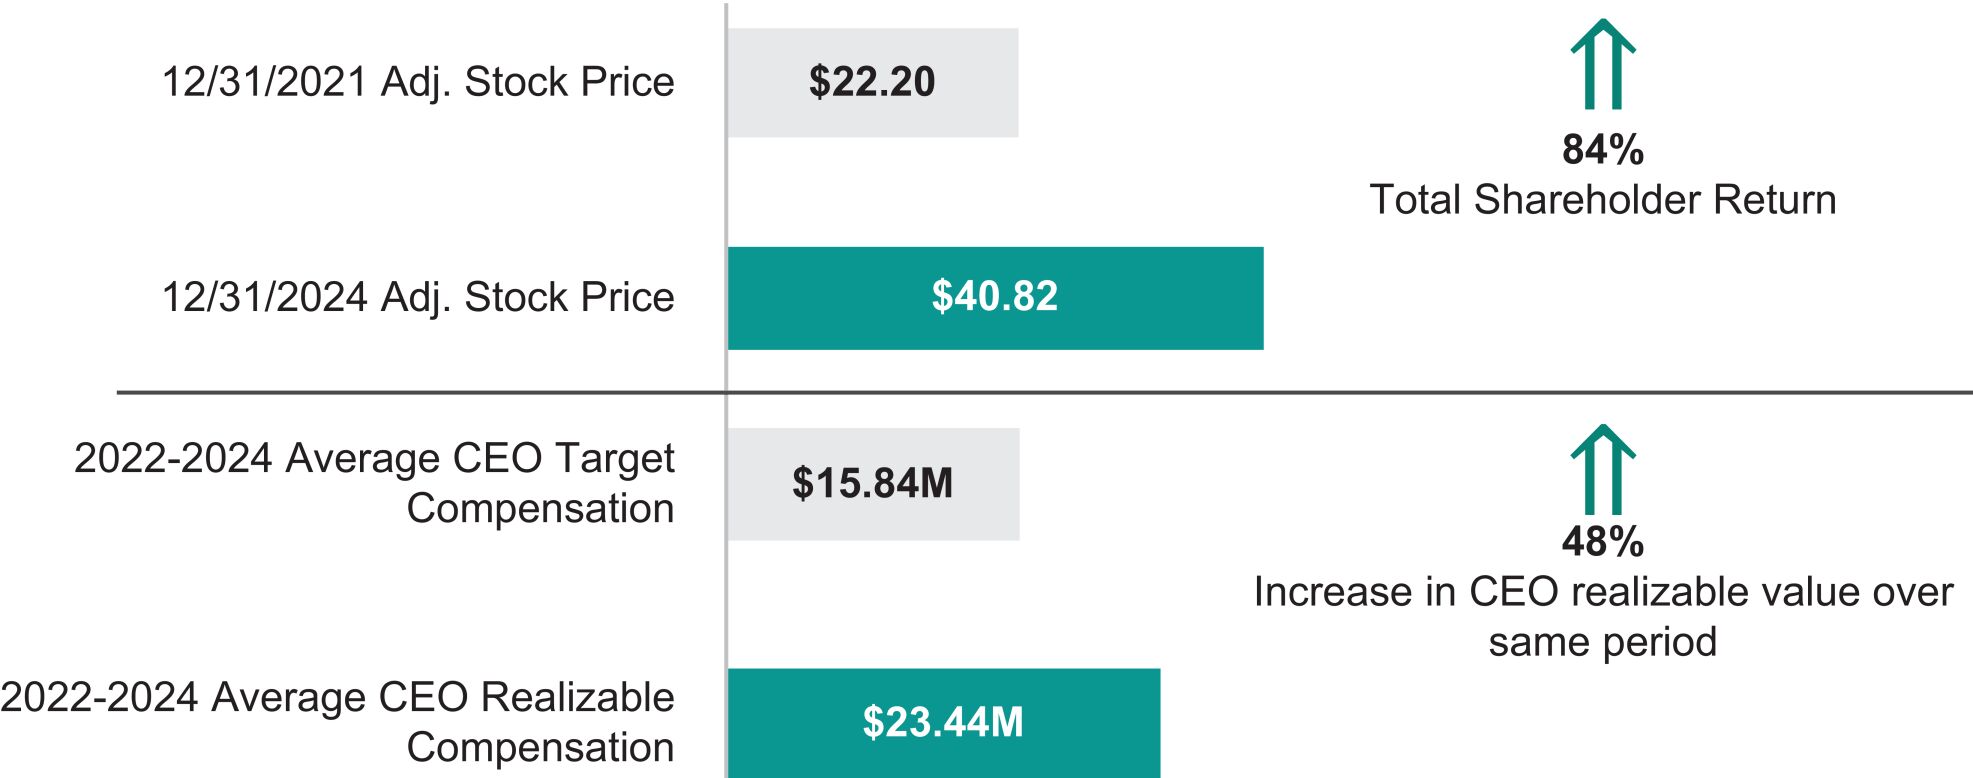Viewport: 1973px width, 778px height.
Task: Click the upward arrow above 48%
Action: click(x=1602, y=470)
